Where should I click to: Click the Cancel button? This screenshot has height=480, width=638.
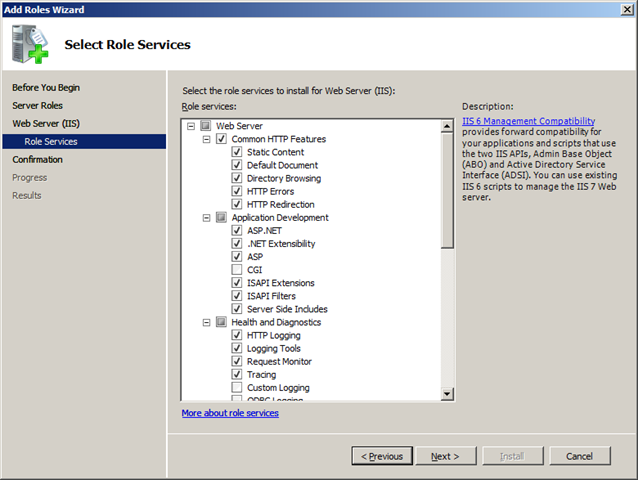tap(580, 456)
